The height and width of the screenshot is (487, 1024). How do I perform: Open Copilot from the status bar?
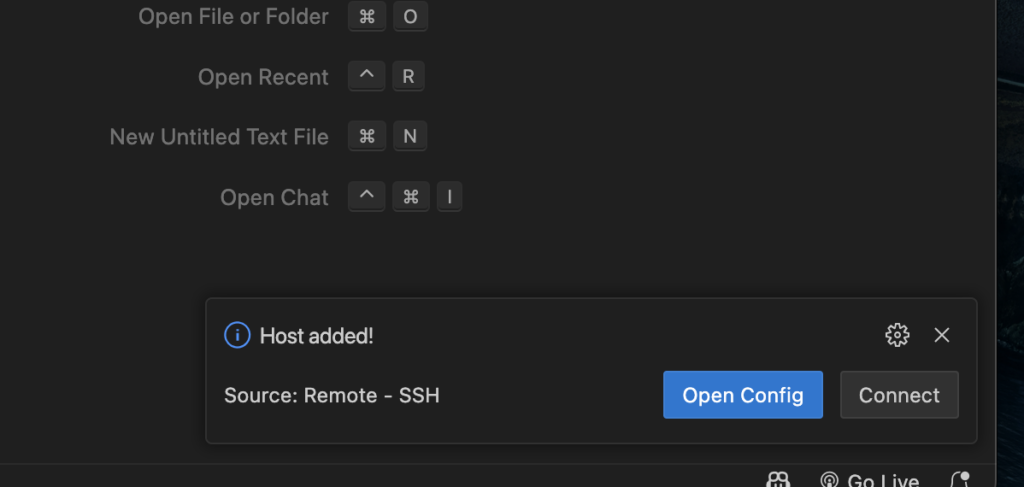point(778,480)
